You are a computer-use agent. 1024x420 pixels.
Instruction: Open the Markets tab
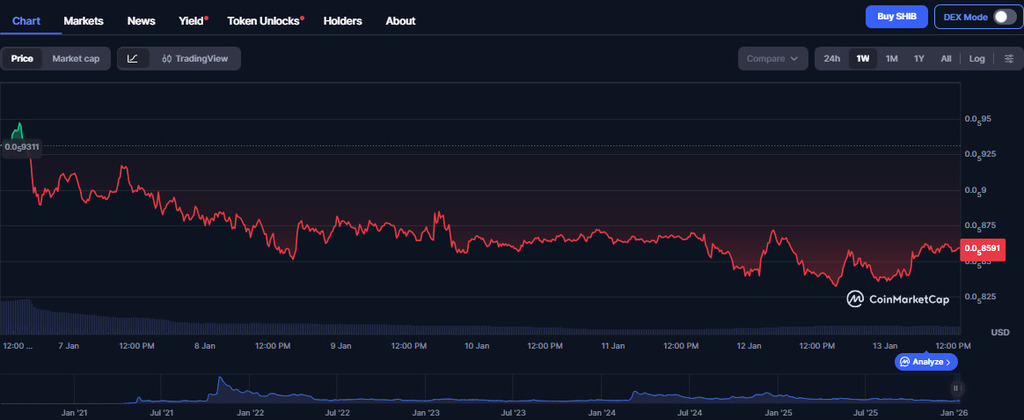84,21
